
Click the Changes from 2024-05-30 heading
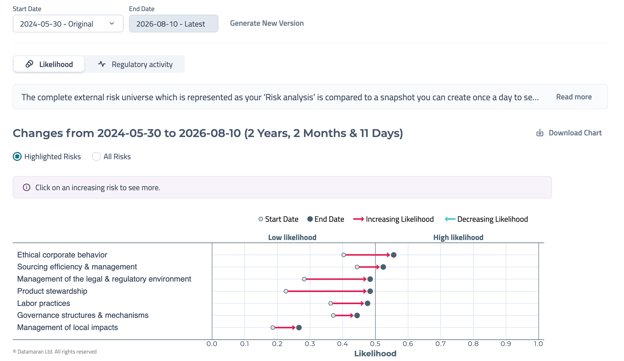pos(208,133)
